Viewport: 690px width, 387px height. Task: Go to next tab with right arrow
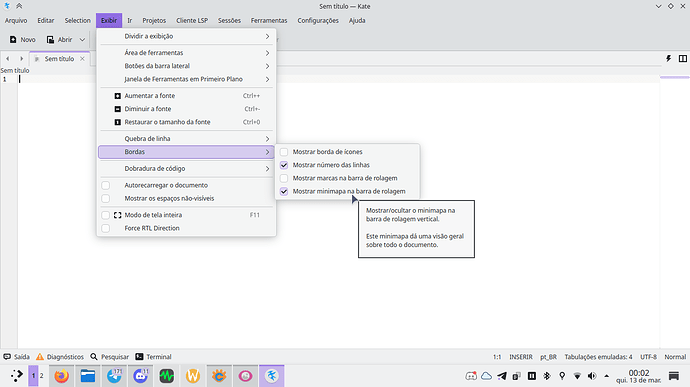tap(21, 59)
